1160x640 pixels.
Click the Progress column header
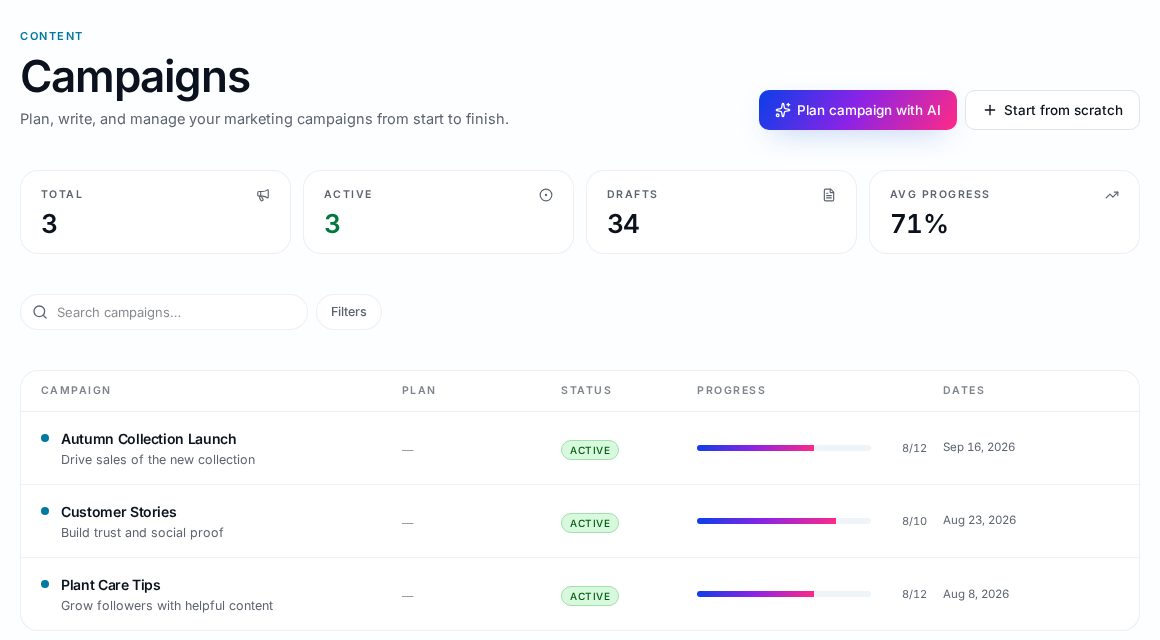coord(731,390)
